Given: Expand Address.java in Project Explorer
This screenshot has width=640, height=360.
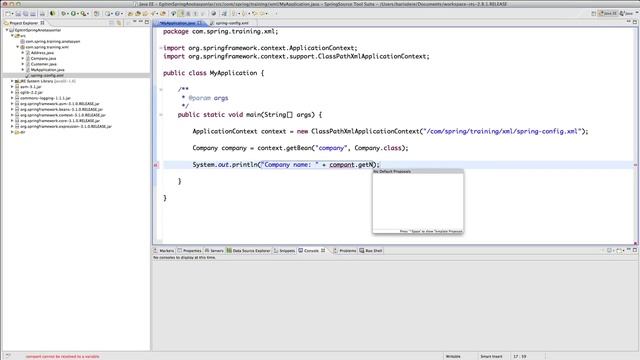Looking at the screenshot, I should 23,53.
